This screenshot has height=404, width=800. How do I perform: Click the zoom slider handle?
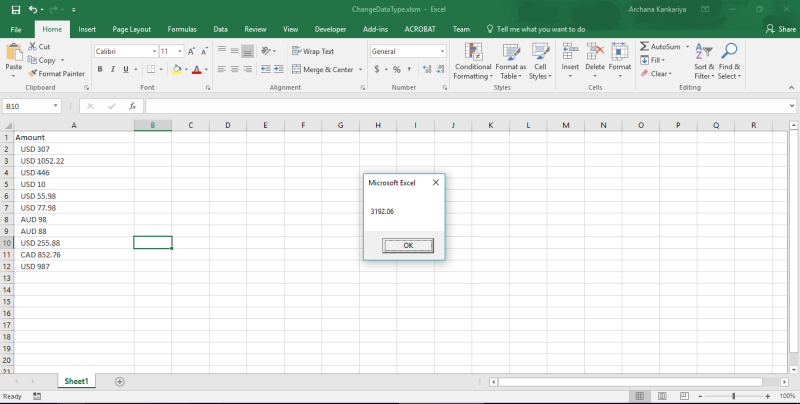click(734, 396)
